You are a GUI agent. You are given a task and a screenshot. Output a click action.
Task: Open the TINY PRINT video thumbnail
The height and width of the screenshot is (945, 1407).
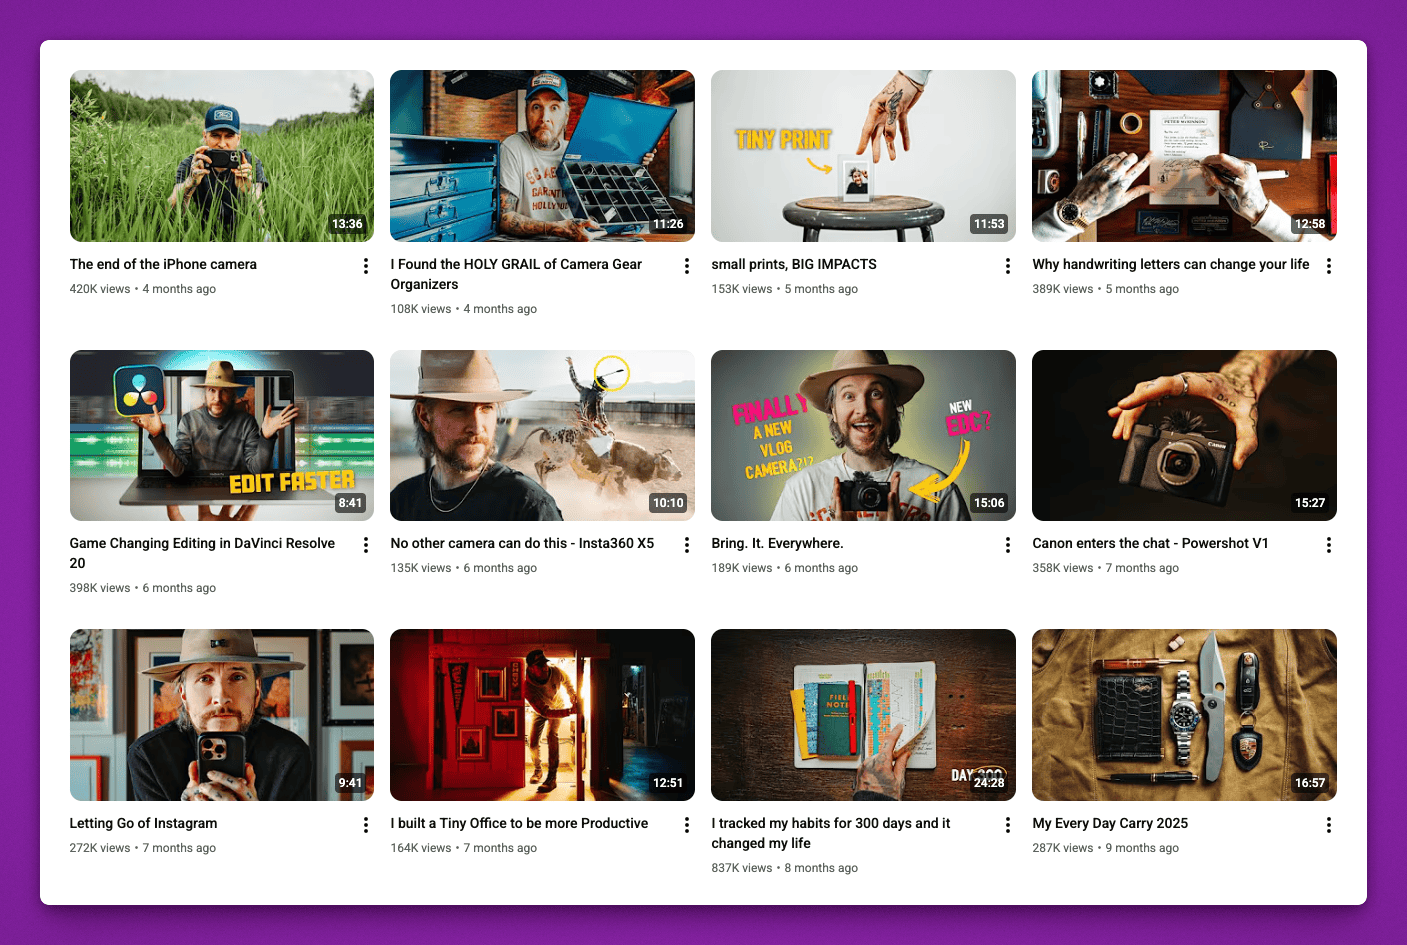point(863,156)
